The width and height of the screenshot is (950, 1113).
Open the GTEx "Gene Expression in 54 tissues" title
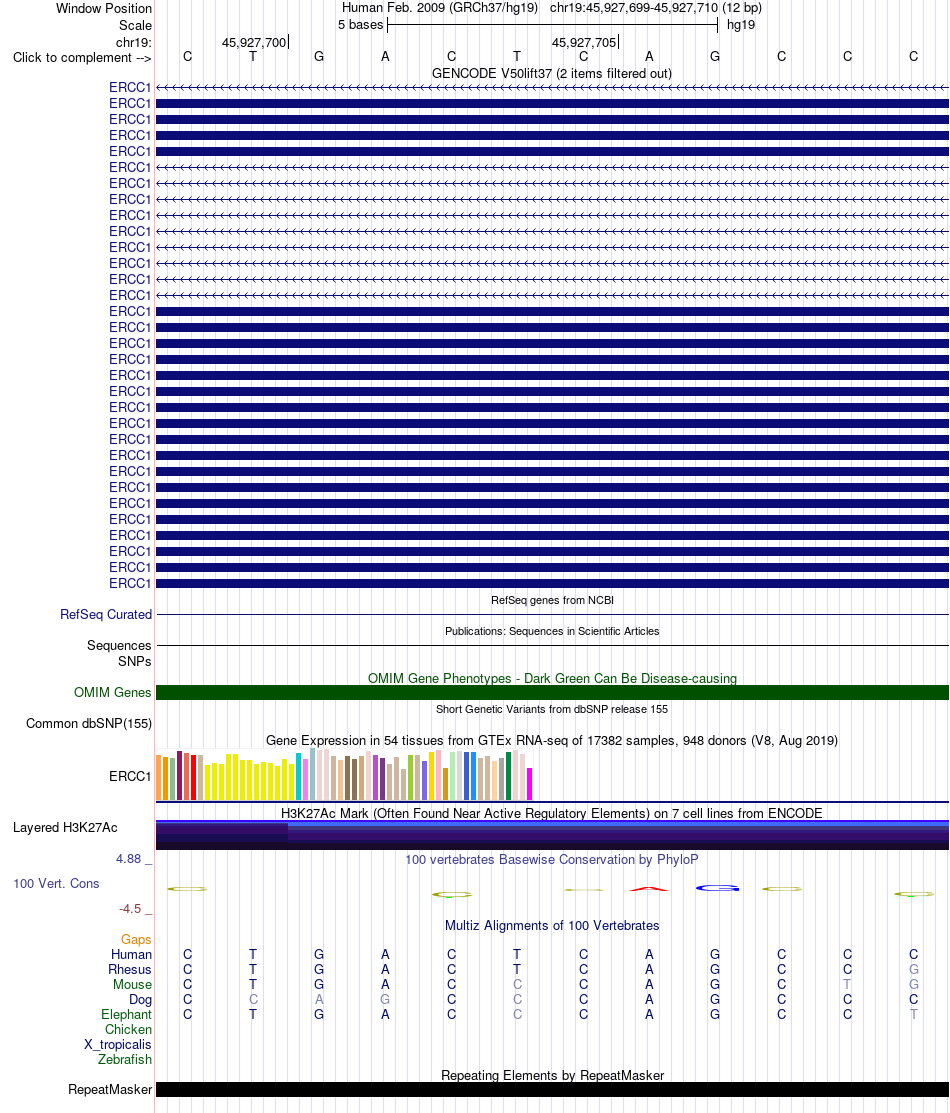(x=552, y=740)
